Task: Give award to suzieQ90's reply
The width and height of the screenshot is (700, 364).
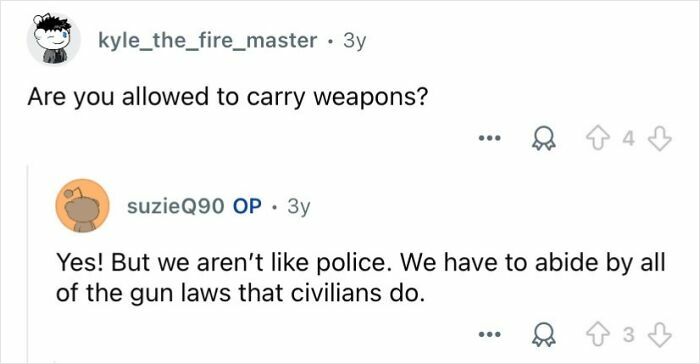Action: (x=543, y=335)
